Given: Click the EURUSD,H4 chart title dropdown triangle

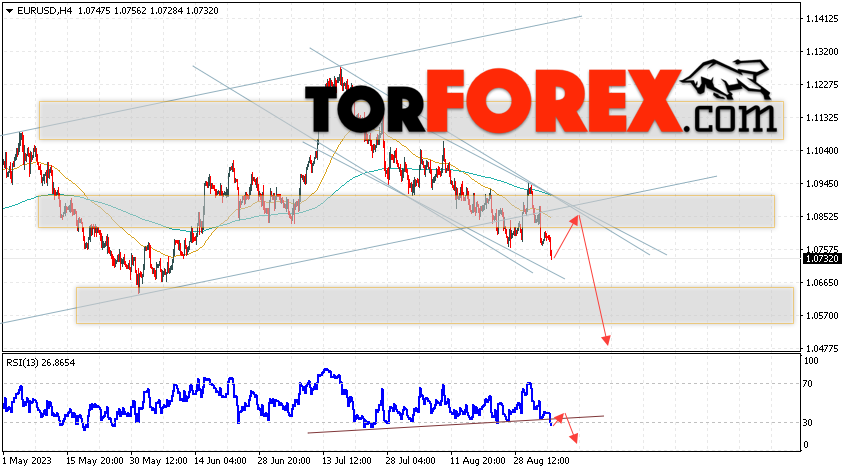Looking at the screenshot, I should click(9, 11).
